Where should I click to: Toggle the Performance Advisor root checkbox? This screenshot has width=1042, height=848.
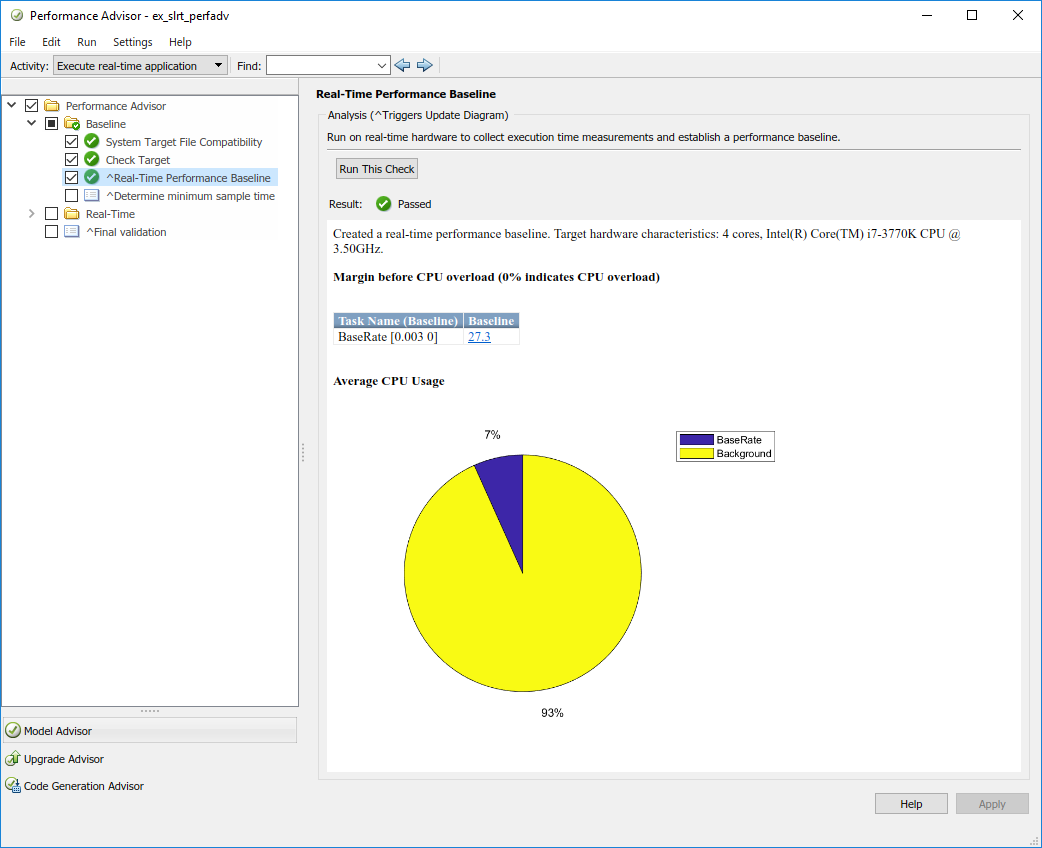(x=31, y=106)
